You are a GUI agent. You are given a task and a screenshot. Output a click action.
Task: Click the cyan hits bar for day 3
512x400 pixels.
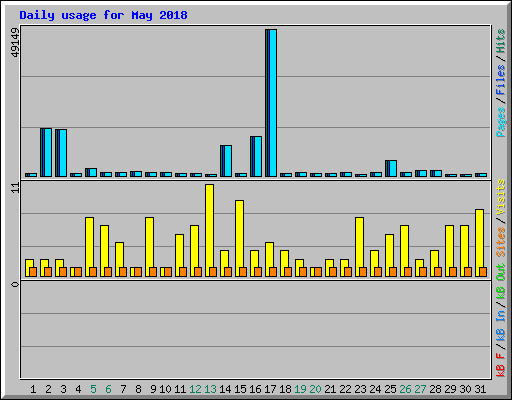pyautogui.click(x=61, y=153)
